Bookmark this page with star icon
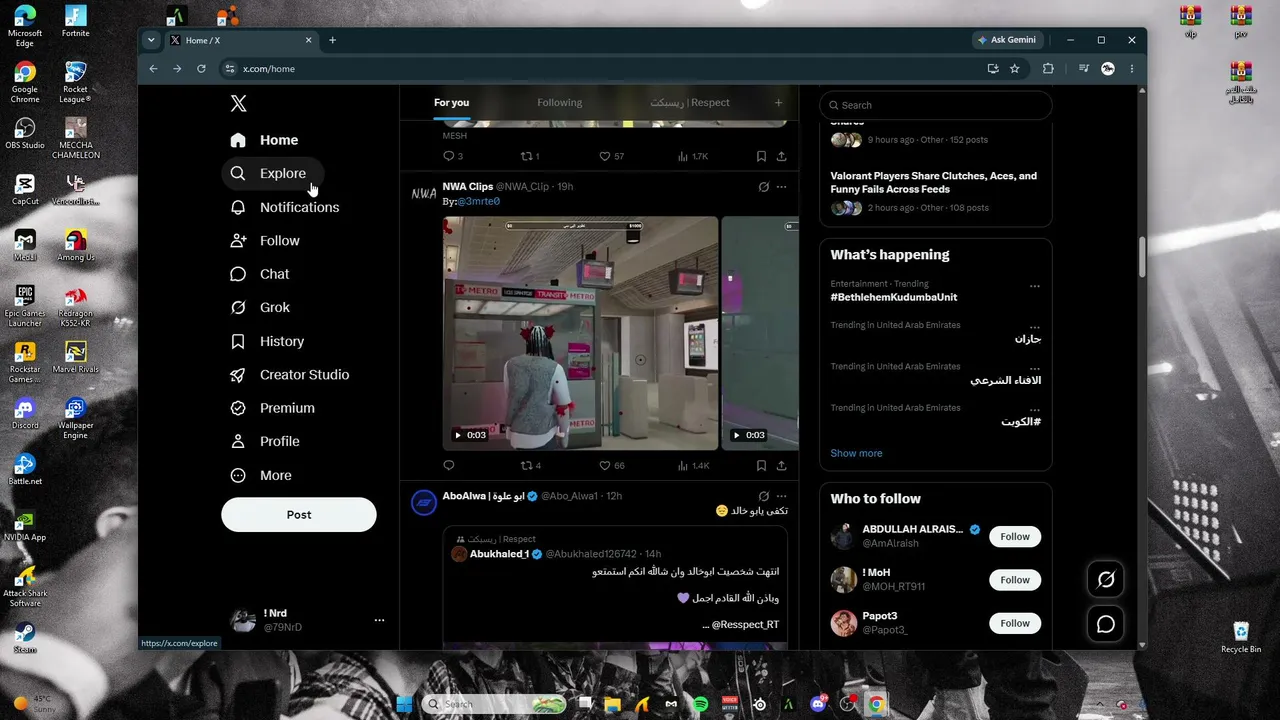The width and height of the screenshot is (1280, 720). [1015, 69]
